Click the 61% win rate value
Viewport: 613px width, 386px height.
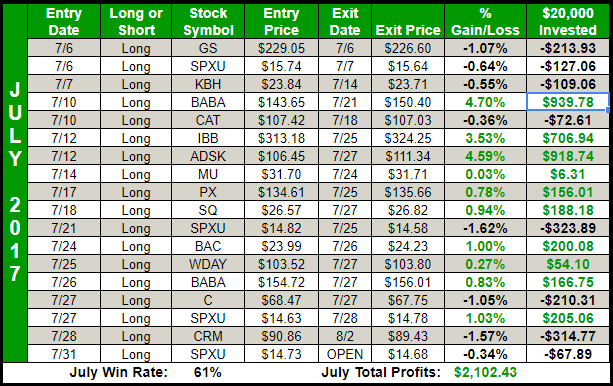click(x=208, y=372)
